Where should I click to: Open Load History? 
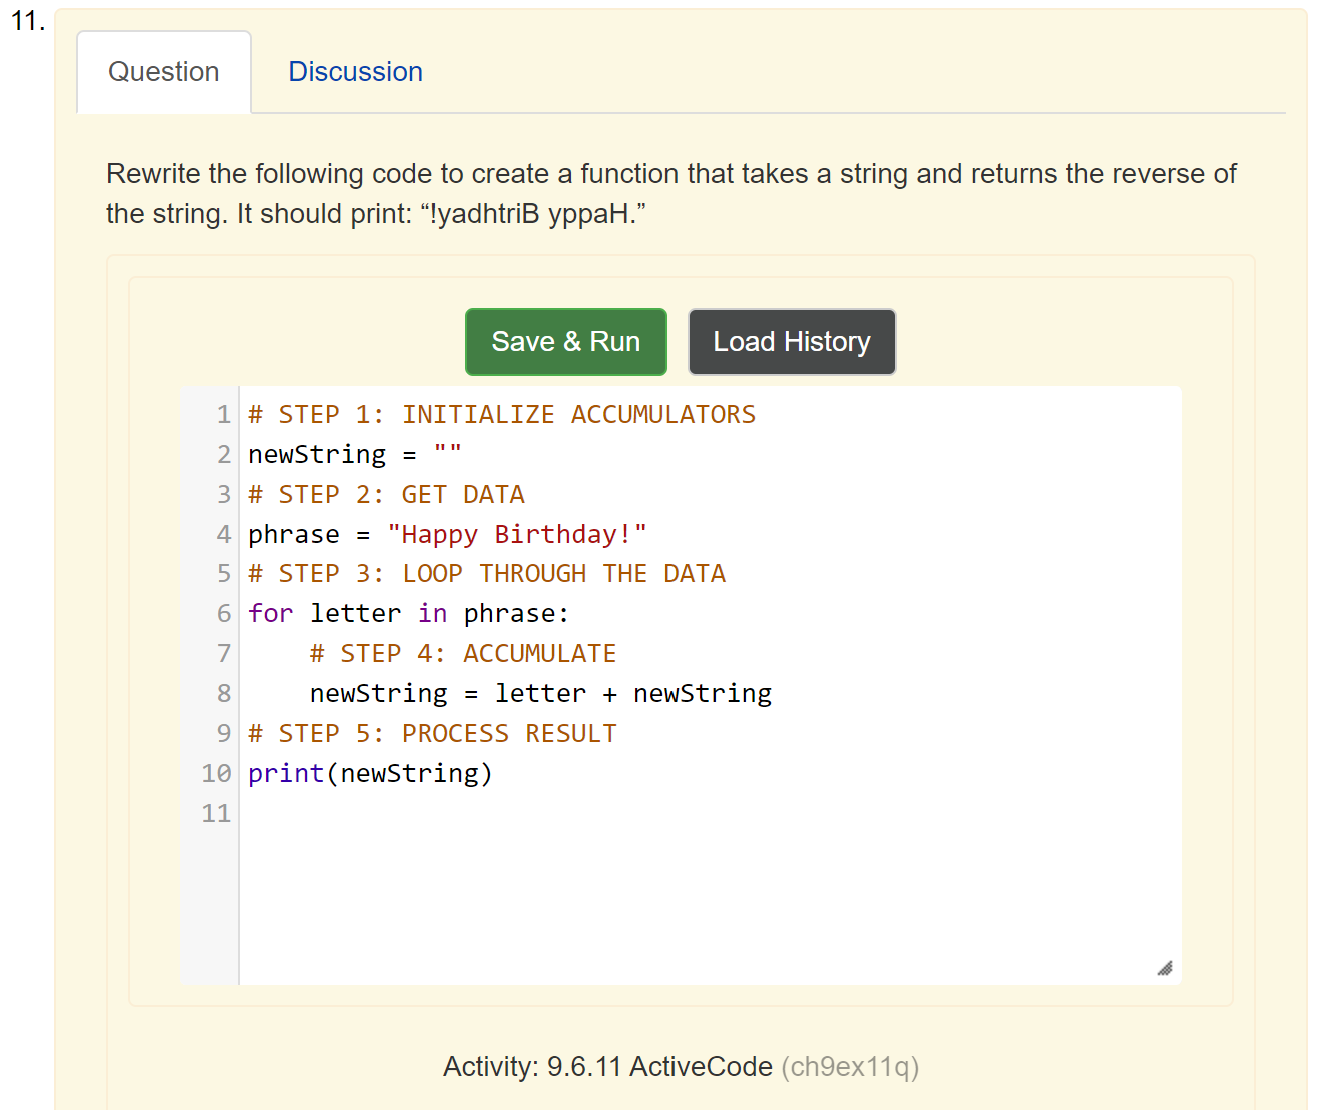pyautogui.click(x=791, y=341)
